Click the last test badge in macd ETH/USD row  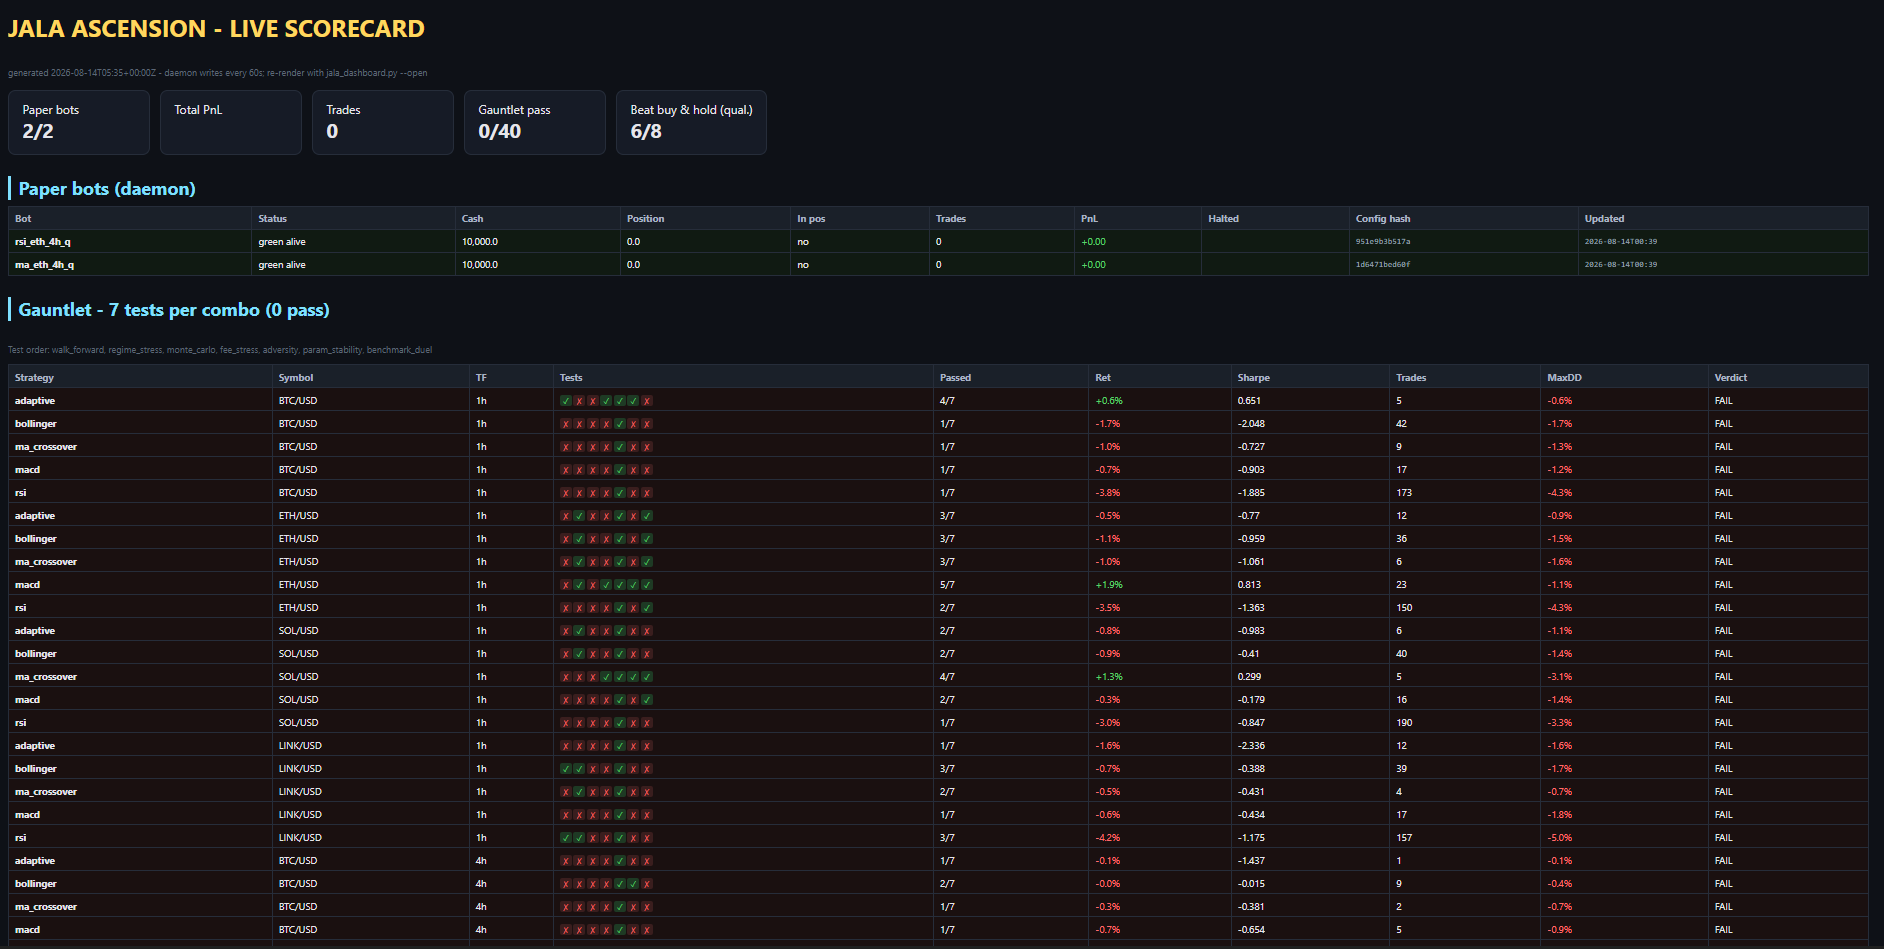[x=647, y=584]
